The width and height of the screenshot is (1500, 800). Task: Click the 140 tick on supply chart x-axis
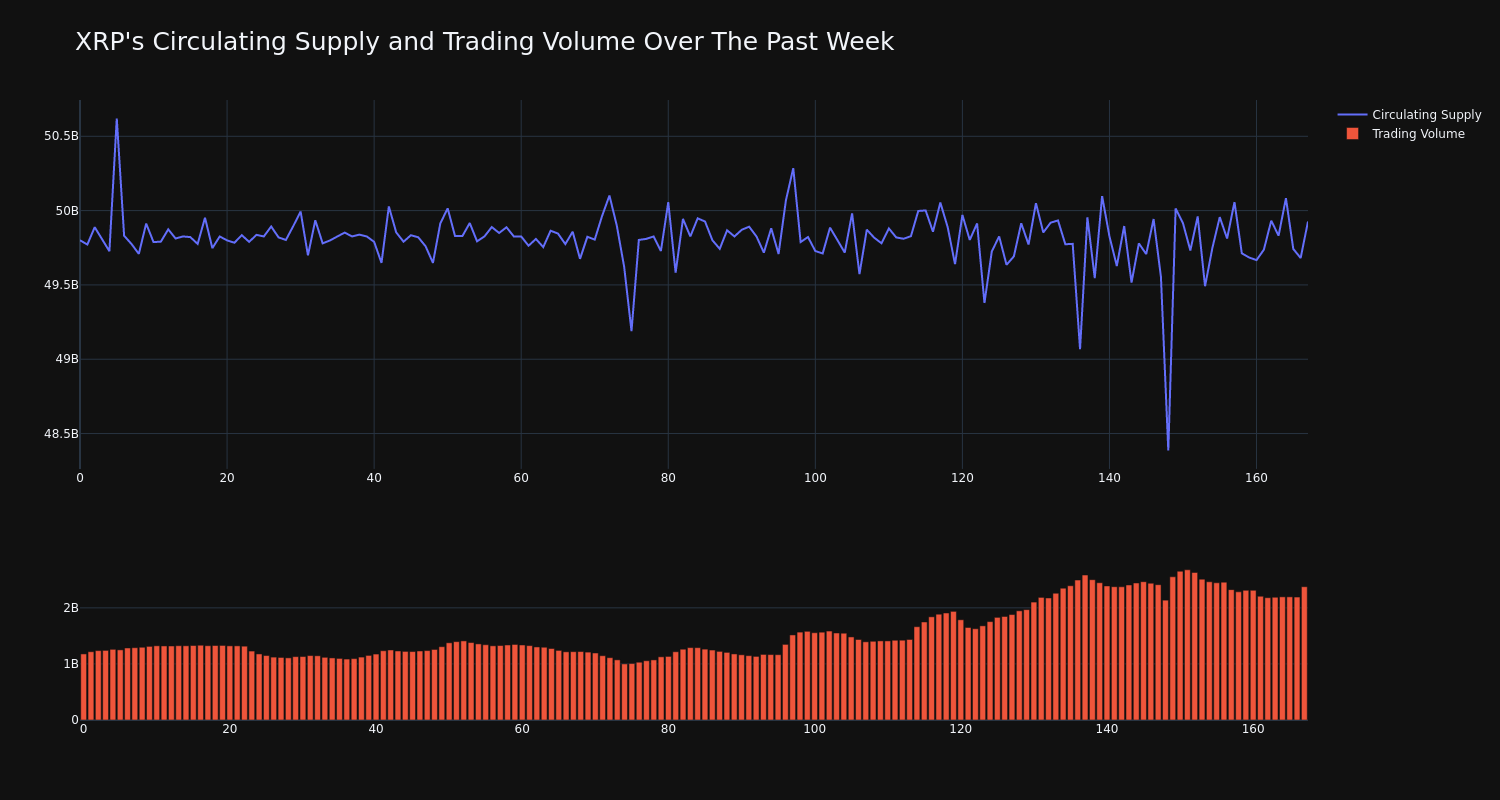point(1109,478)
